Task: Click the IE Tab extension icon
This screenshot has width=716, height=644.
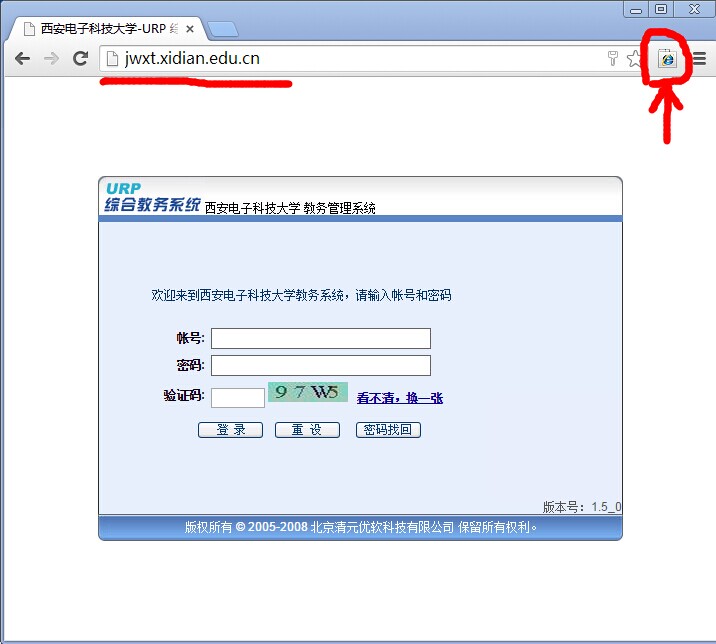Action: pyautogui.click(x=667, y=59)
